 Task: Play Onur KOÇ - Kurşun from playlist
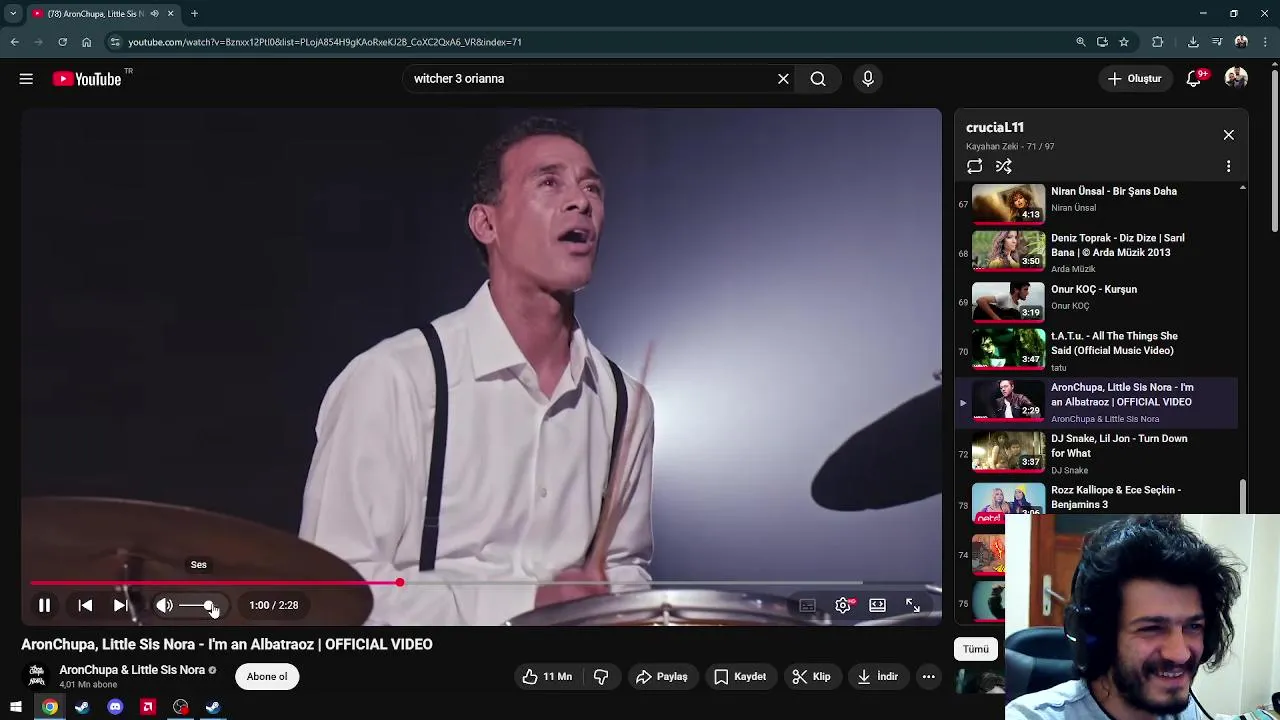tap(1096, 302)
